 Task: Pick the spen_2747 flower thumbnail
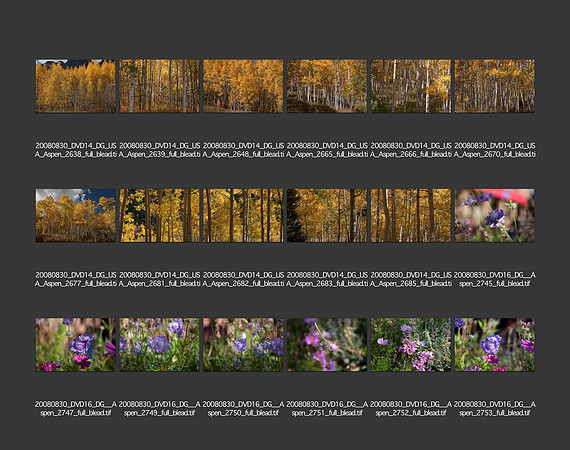point(76,345)
